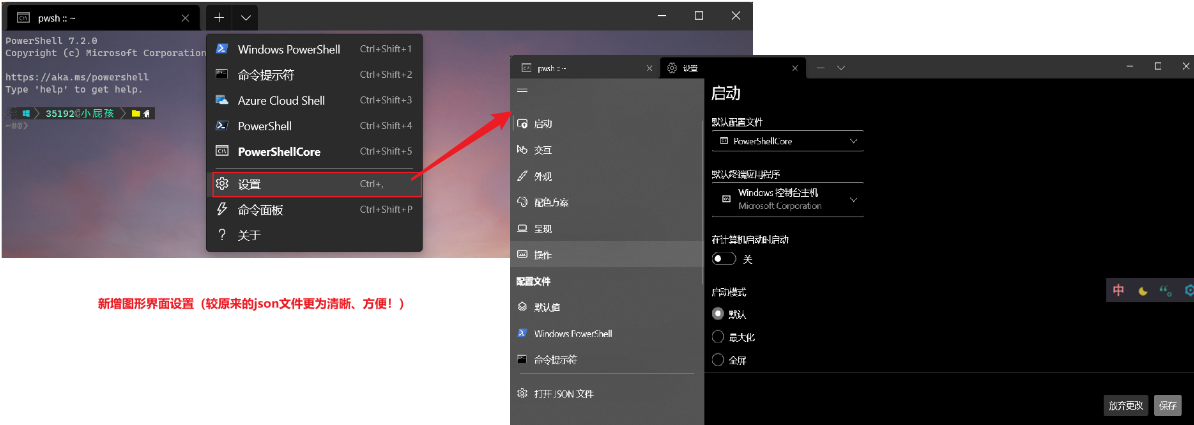Click the Windows logo in the prompt
The width and height of the screenshot is (1194, 425).
[x=26, y=113]
